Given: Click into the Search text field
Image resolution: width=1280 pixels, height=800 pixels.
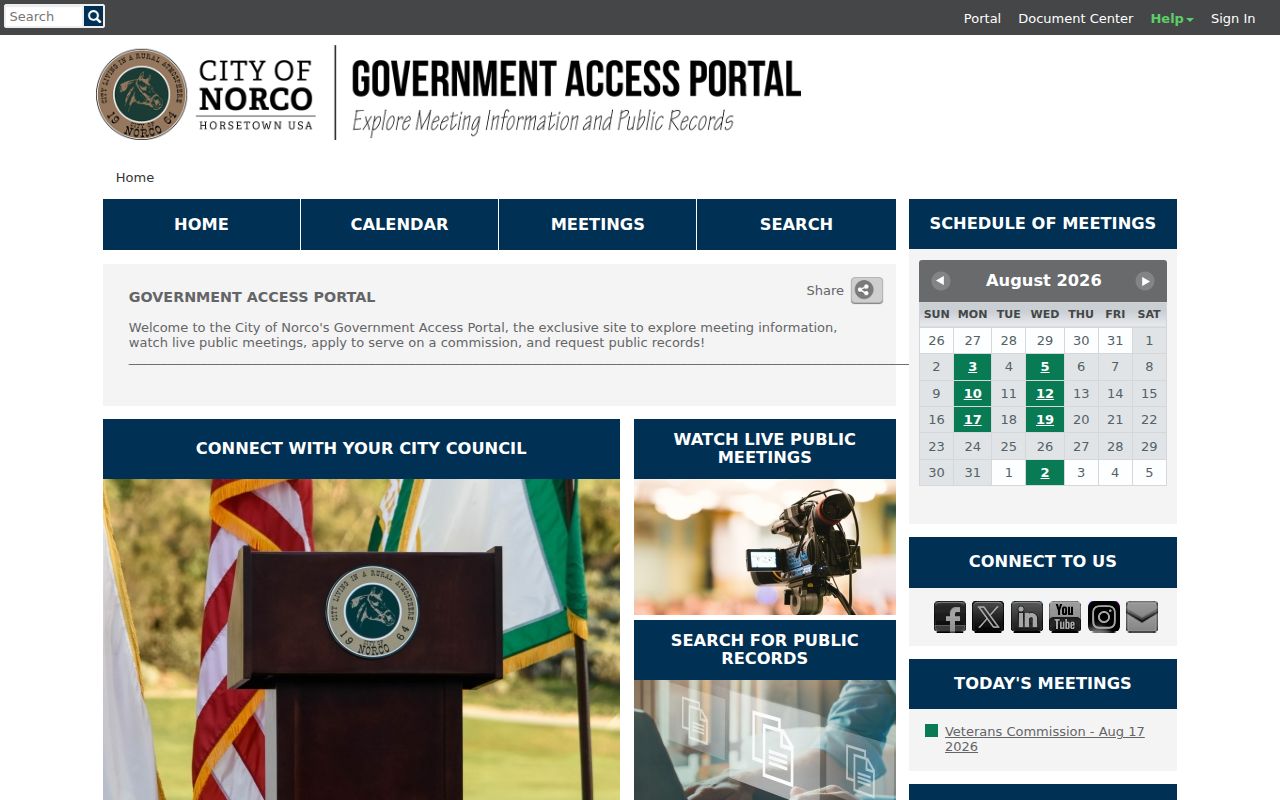Looking at the screenshot, I should click(x=44, y=16).
